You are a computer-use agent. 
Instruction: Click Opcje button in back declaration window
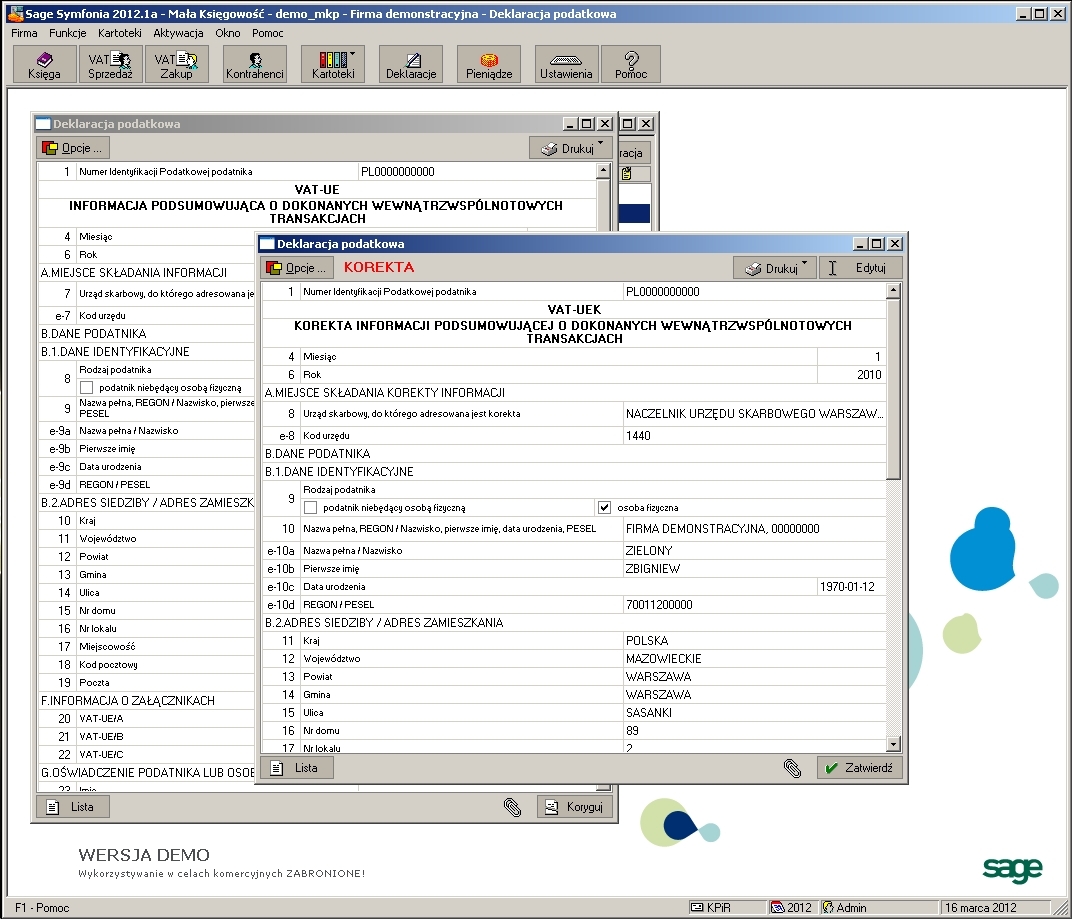72,148
